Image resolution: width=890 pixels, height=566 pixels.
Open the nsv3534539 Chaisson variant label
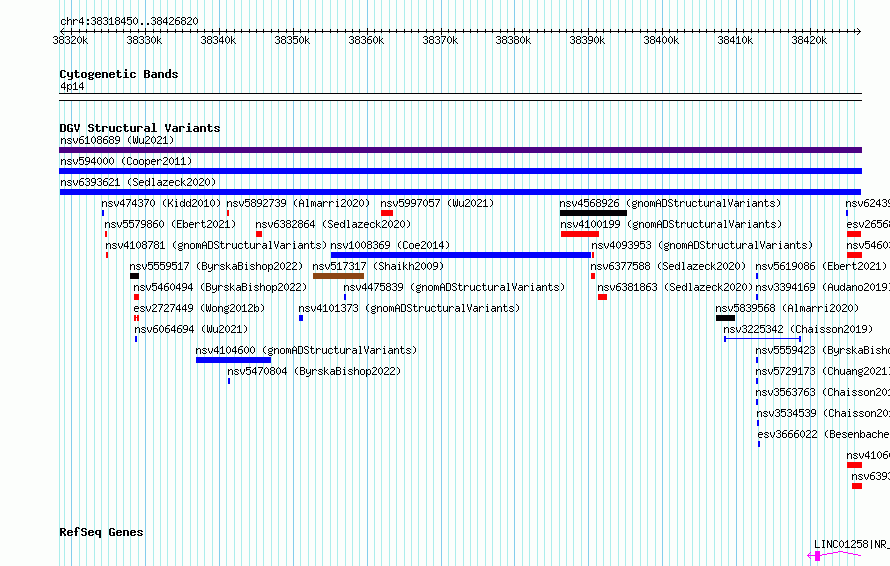pos(823,413)
